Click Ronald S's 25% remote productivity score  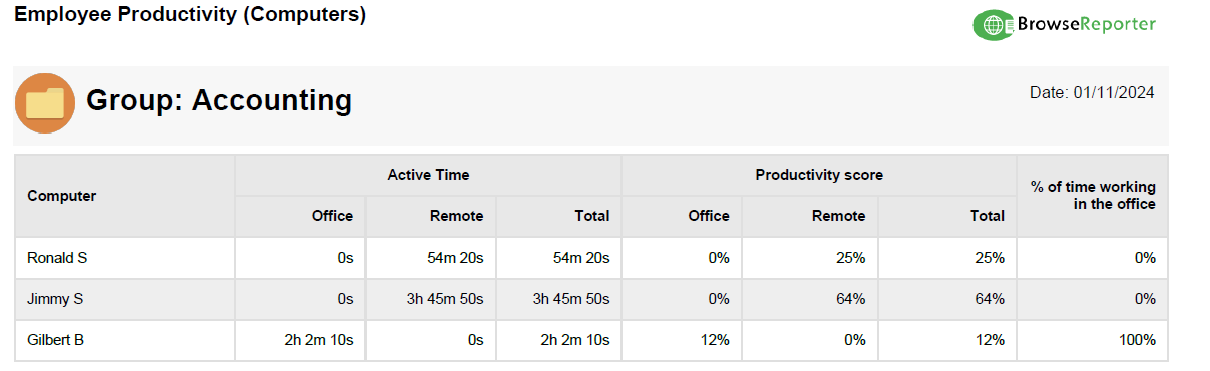[x=849, y=258]
